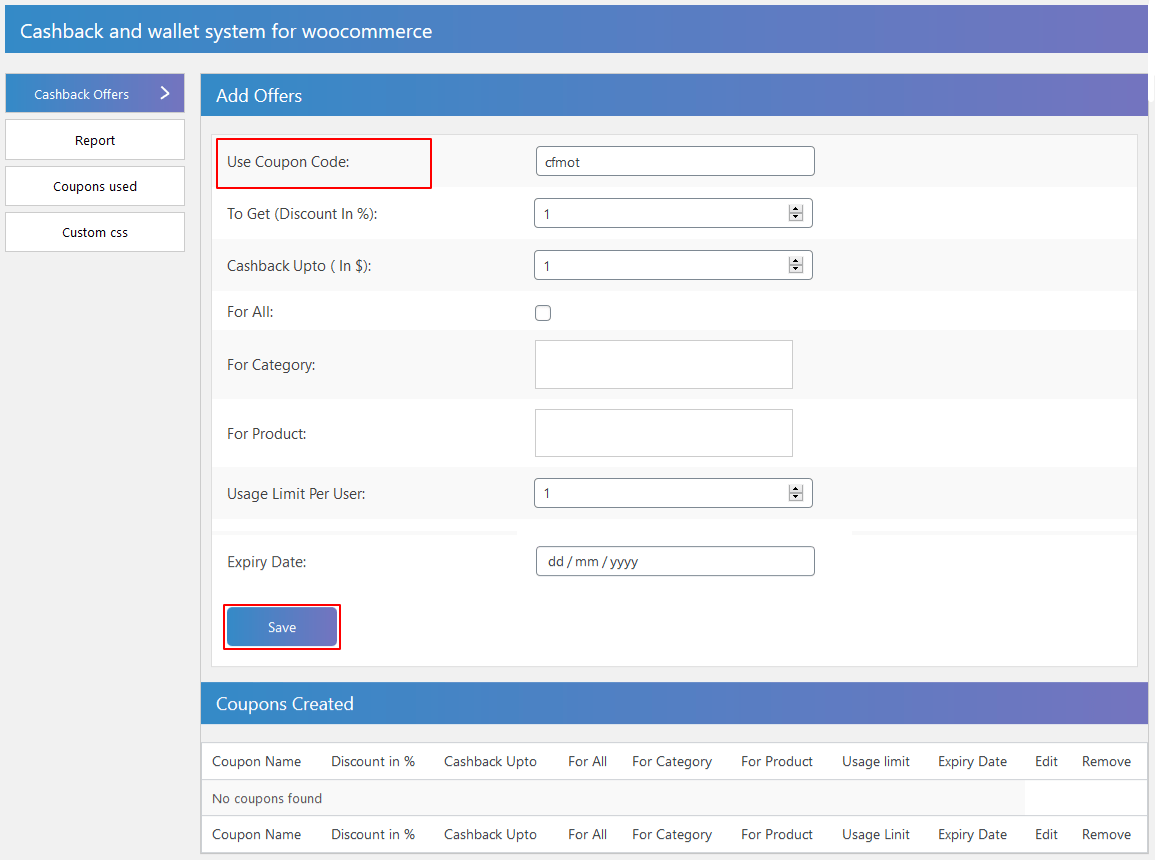
Task: Click the Coupon Name footer column label
Action: (x=256, y=834)
